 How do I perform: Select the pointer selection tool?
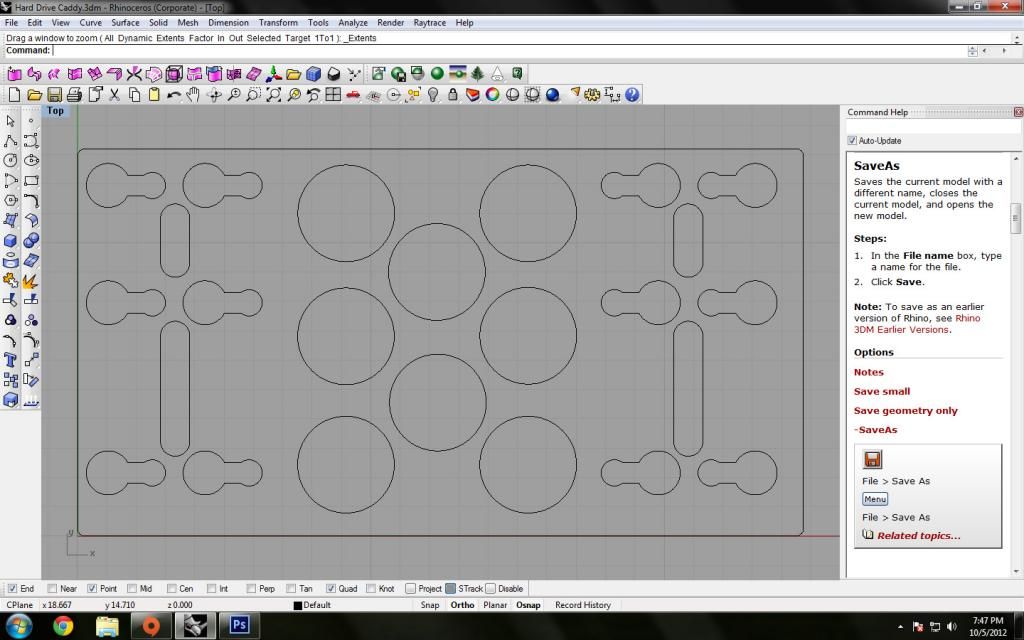coord(10,121)
